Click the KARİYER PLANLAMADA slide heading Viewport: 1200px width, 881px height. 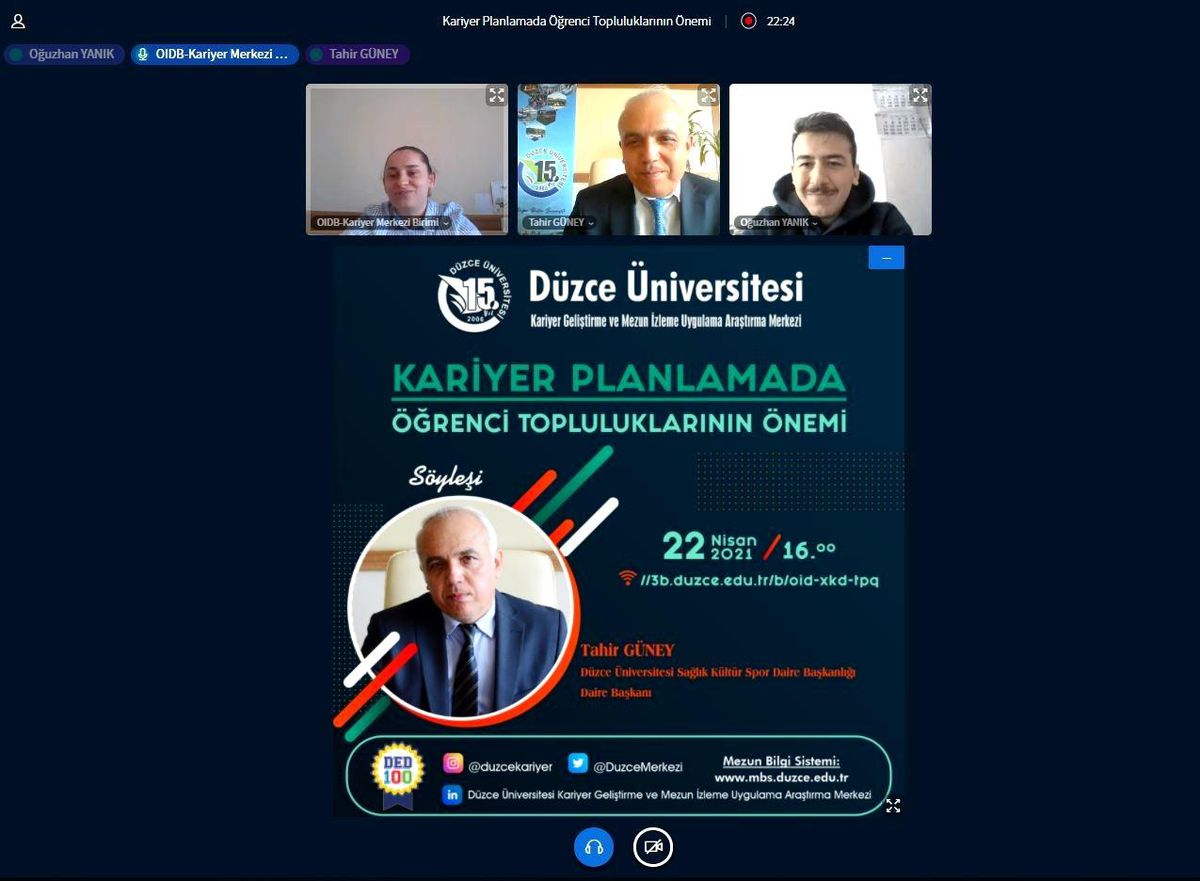(619, 377)
